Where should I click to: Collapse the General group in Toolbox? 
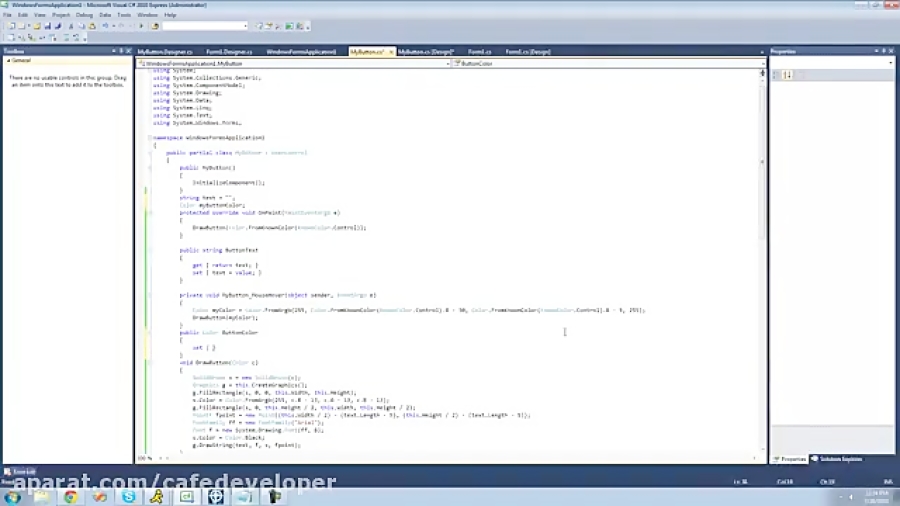[9, 60]
